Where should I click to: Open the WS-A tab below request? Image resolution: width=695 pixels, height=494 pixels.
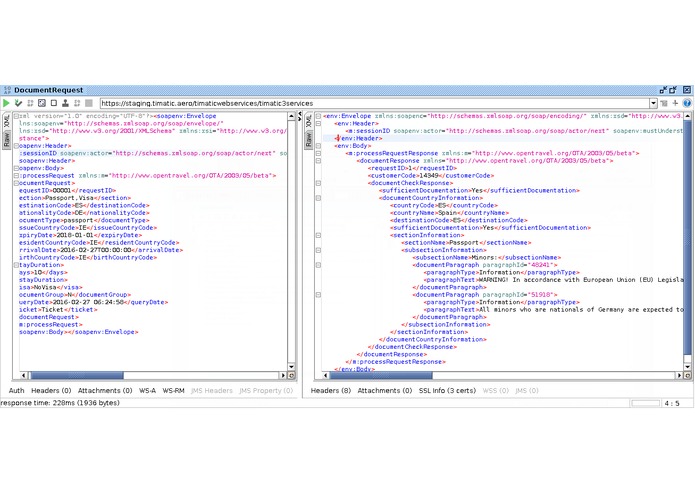(x=147, y=390)
